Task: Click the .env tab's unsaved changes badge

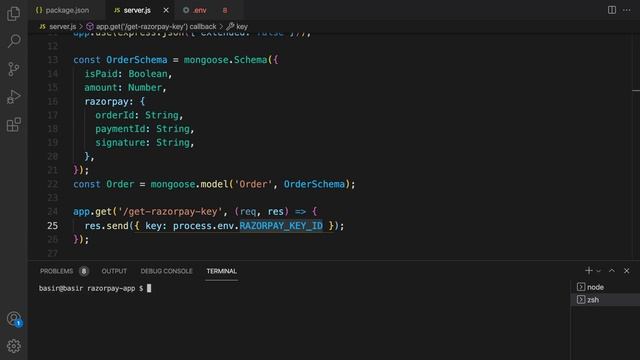Action: pos(225,10)
